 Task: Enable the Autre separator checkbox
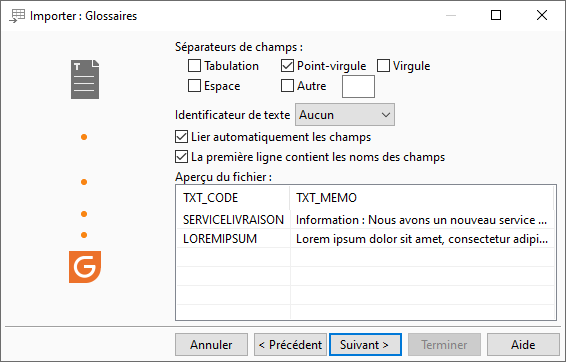click(287, 86)
